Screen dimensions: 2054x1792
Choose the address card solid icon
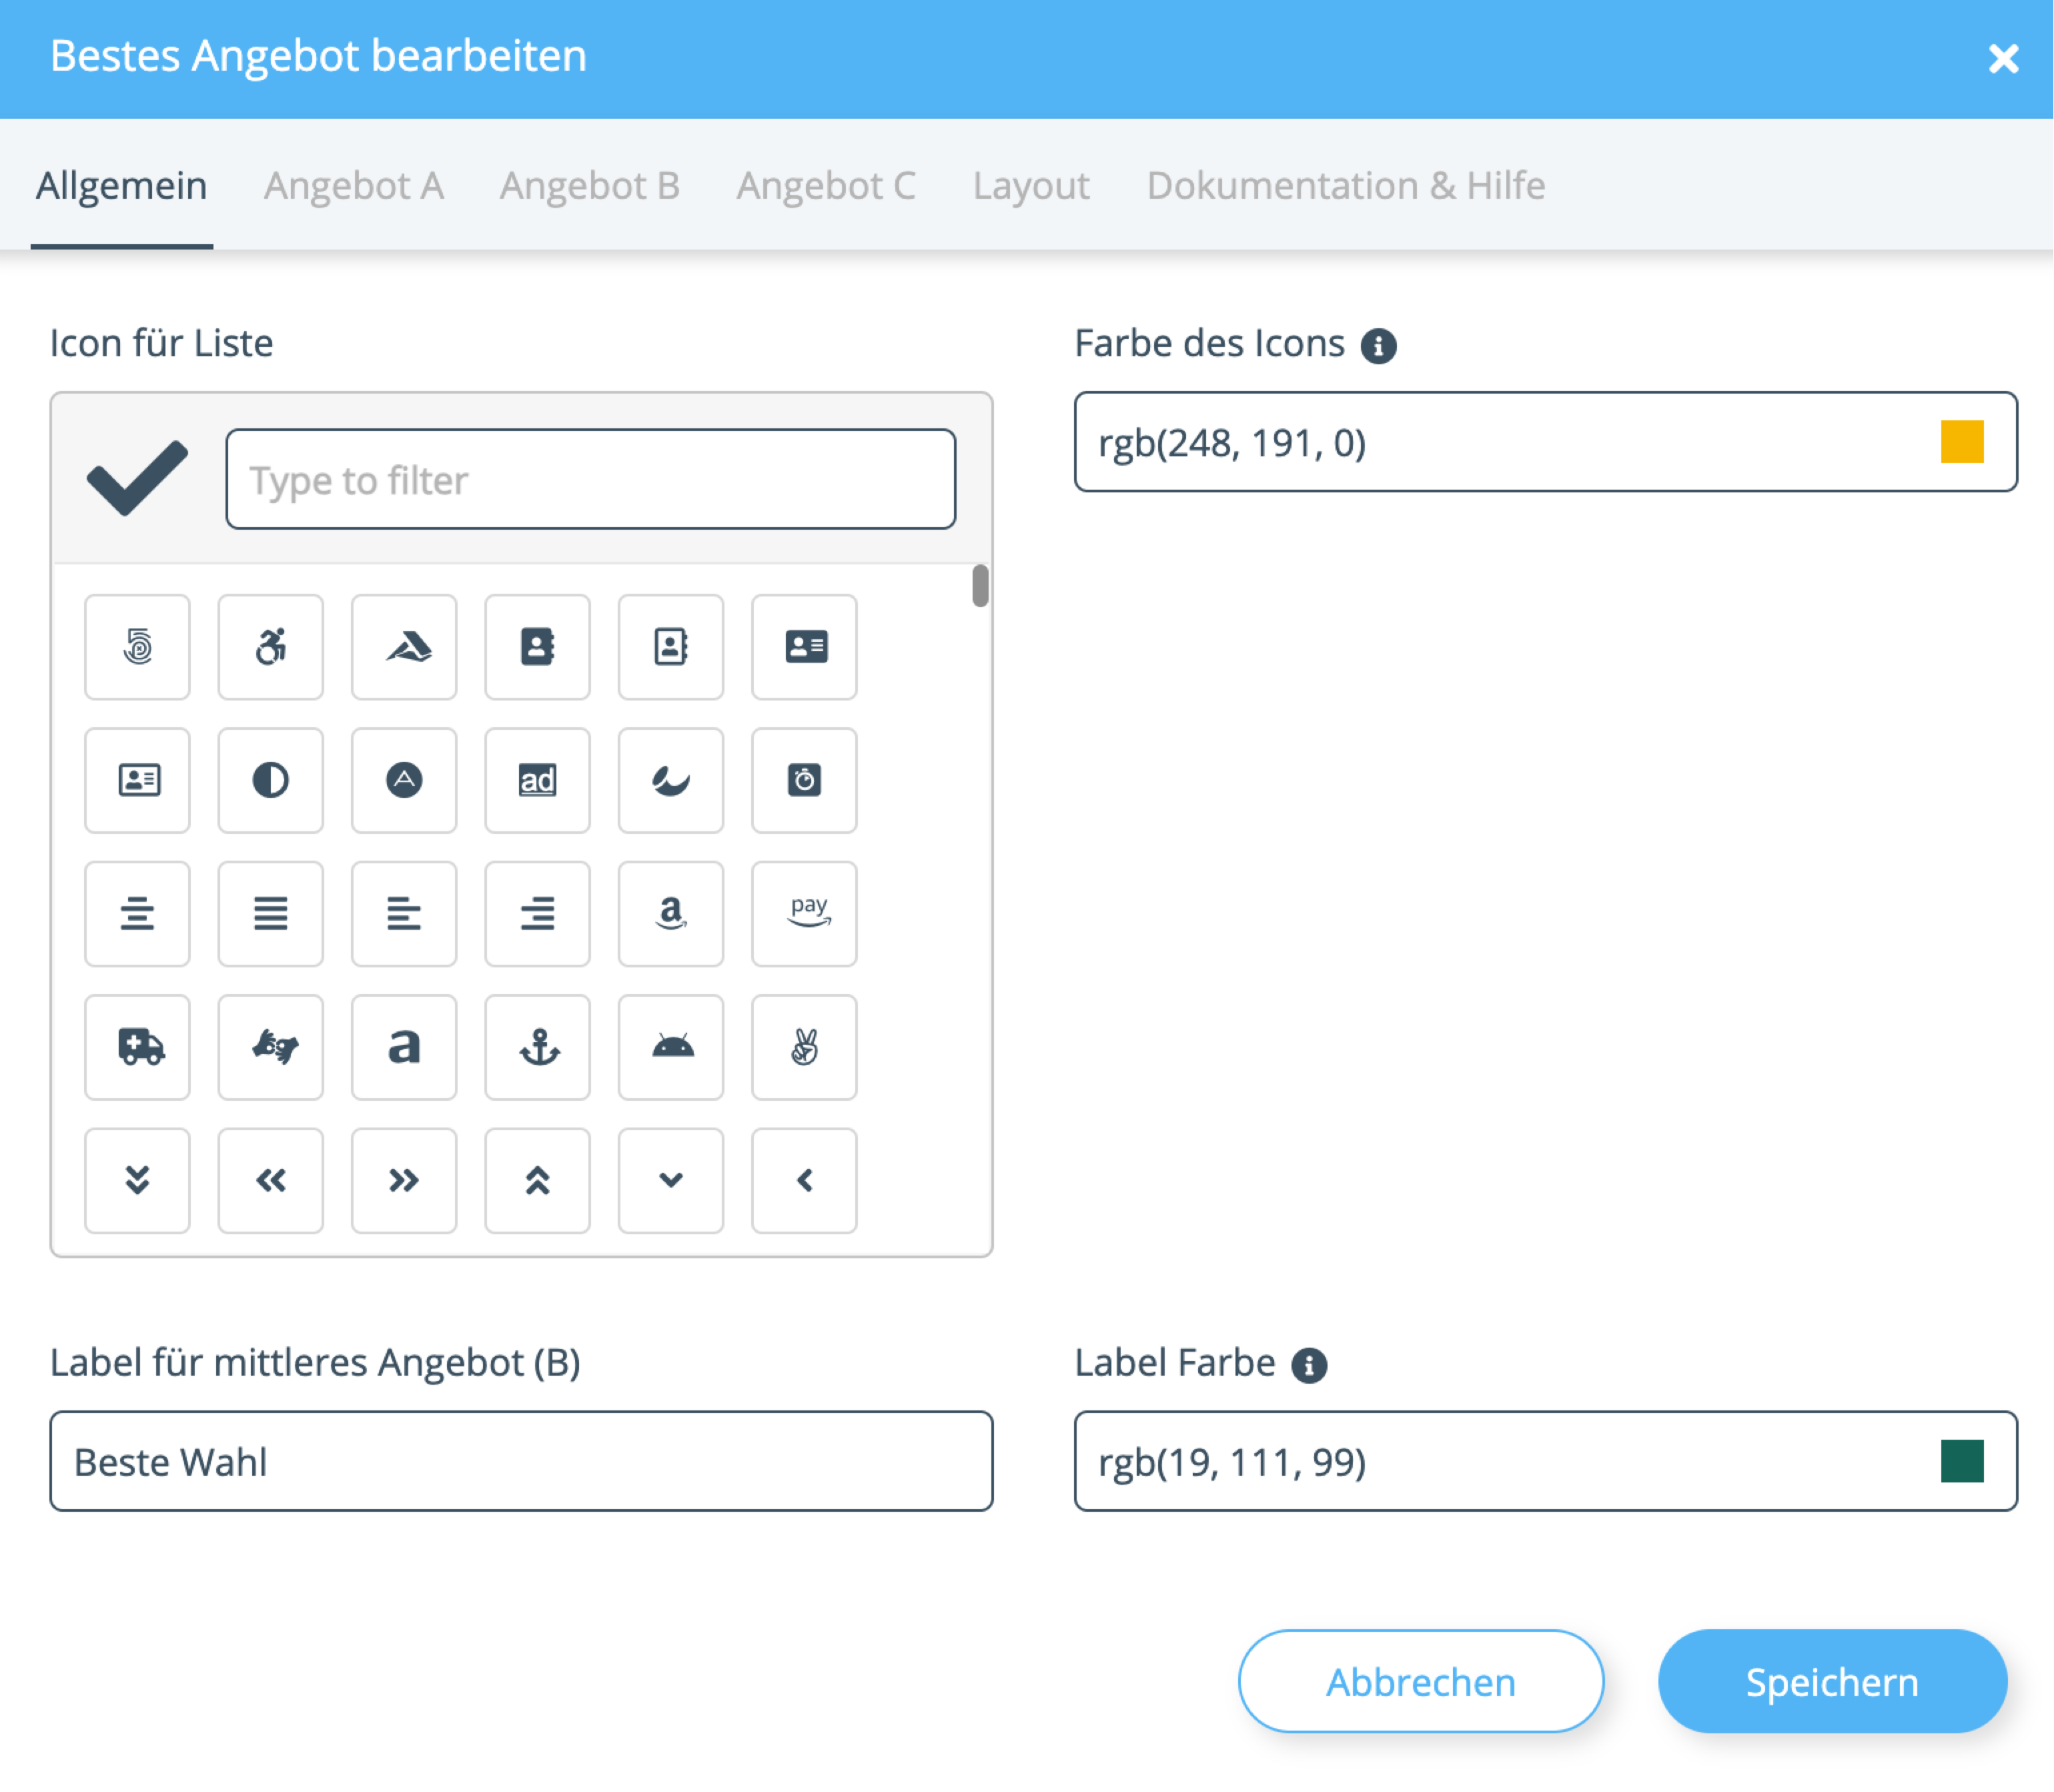pyautogui.click(x=805, y=647)
